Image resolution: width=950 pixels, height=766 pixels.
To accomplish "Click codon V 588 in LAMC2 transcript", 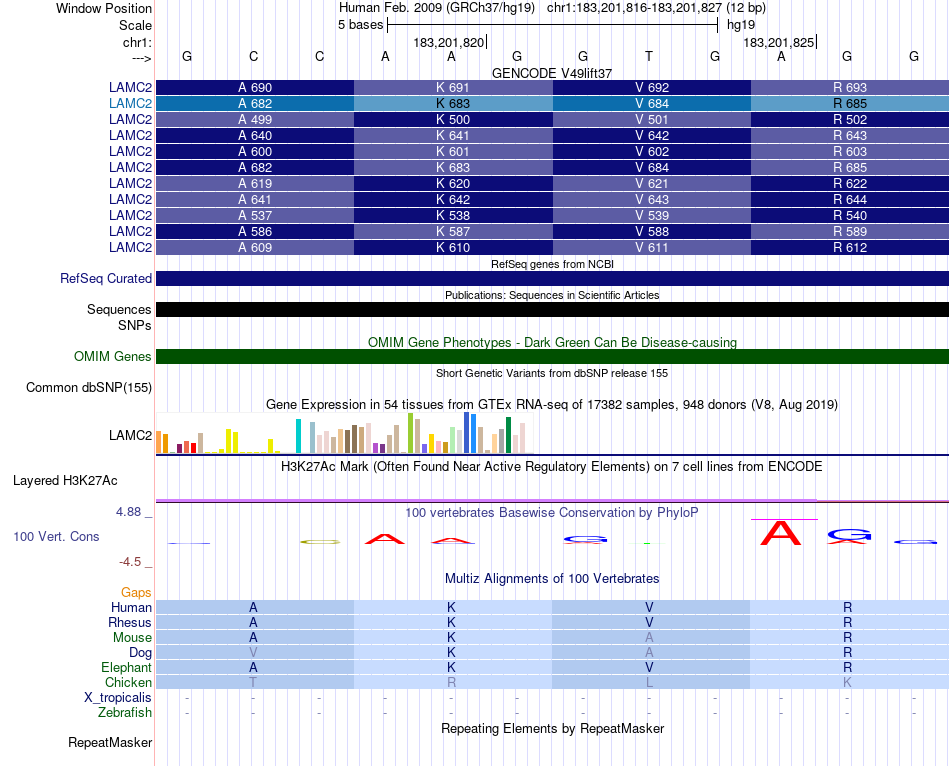I will tap(651, 231).
